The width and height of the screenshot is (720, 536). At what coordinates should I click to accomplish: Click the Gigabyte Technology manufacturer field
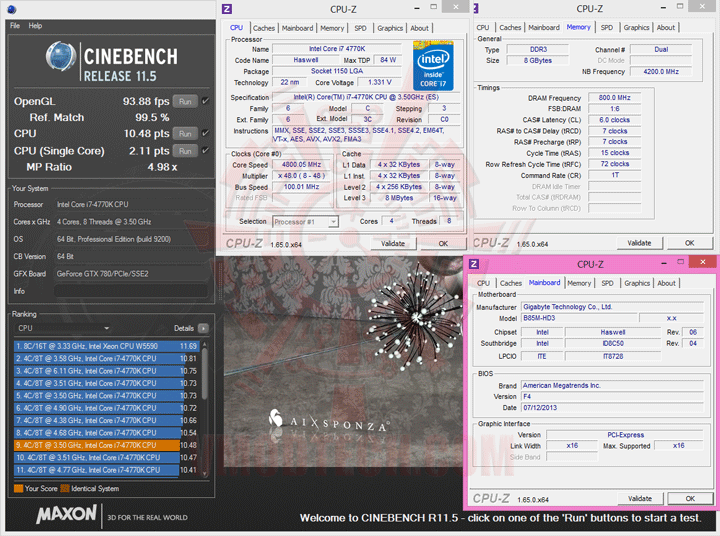pos(613,307)
